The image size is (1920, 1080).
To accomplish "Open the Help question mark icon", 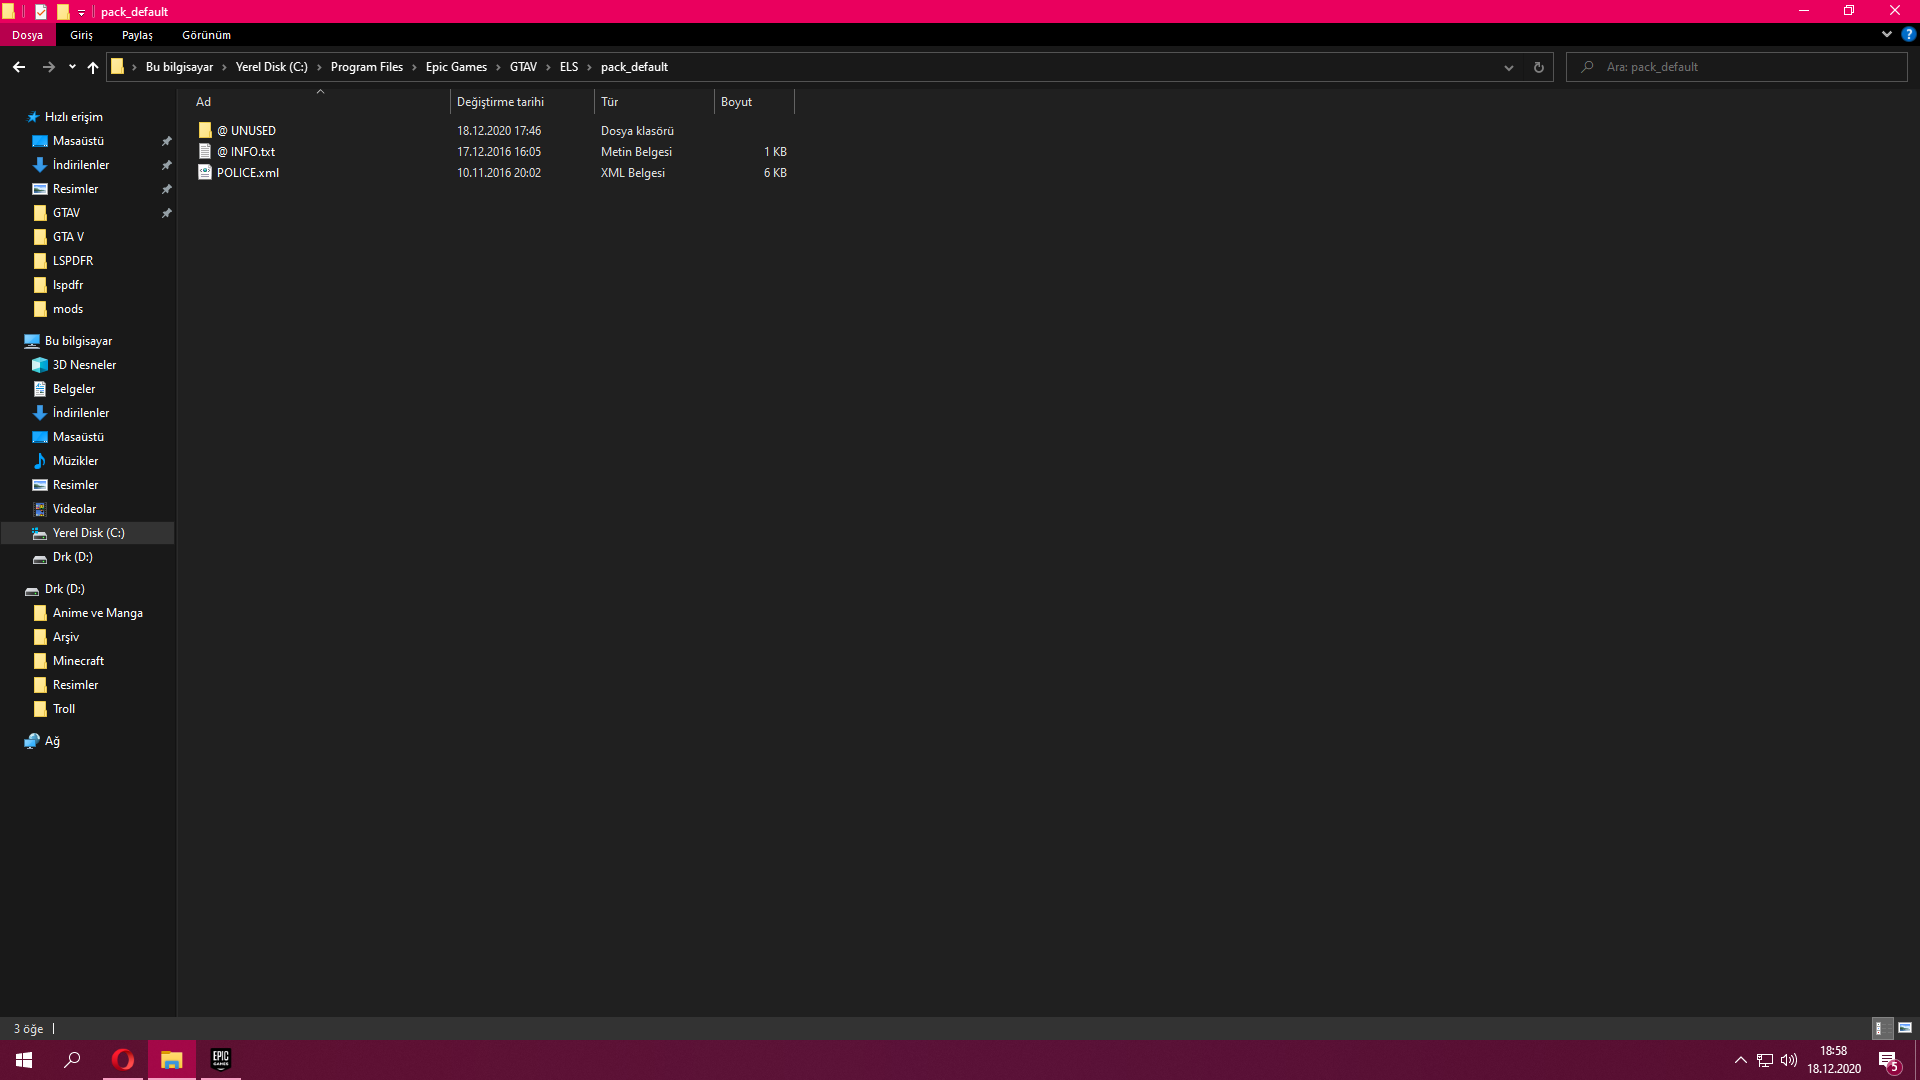I will (x=1908, y=34).
